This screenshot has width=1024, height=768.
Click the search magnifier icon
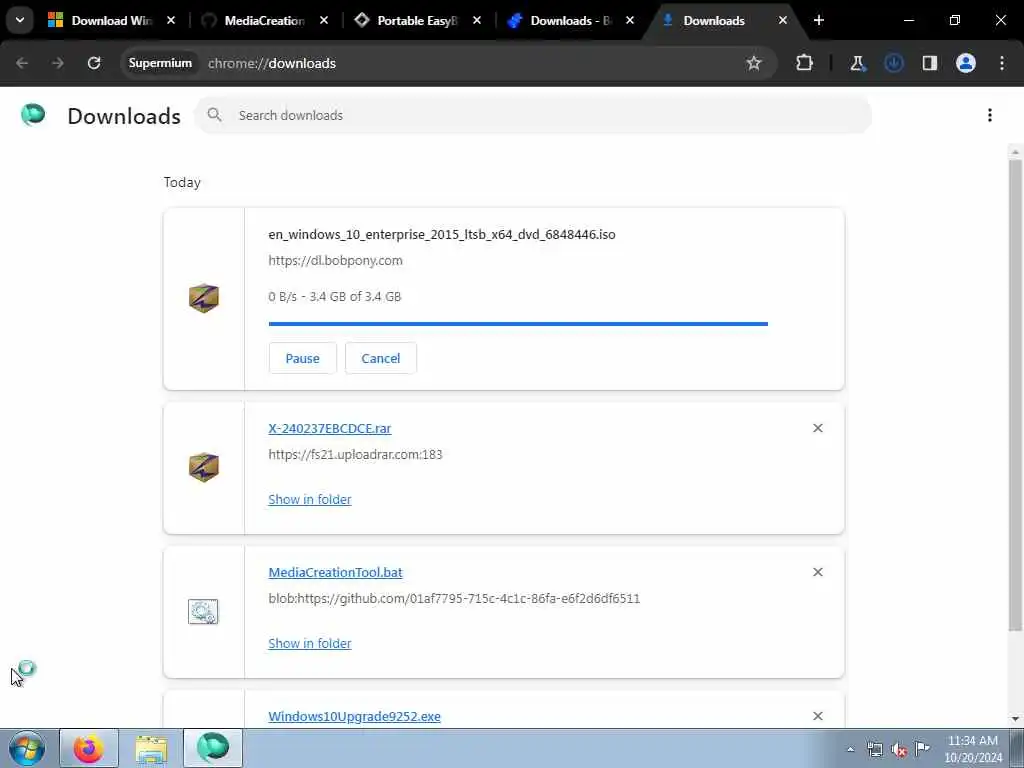pyautogui.click(x=214, y=115)
